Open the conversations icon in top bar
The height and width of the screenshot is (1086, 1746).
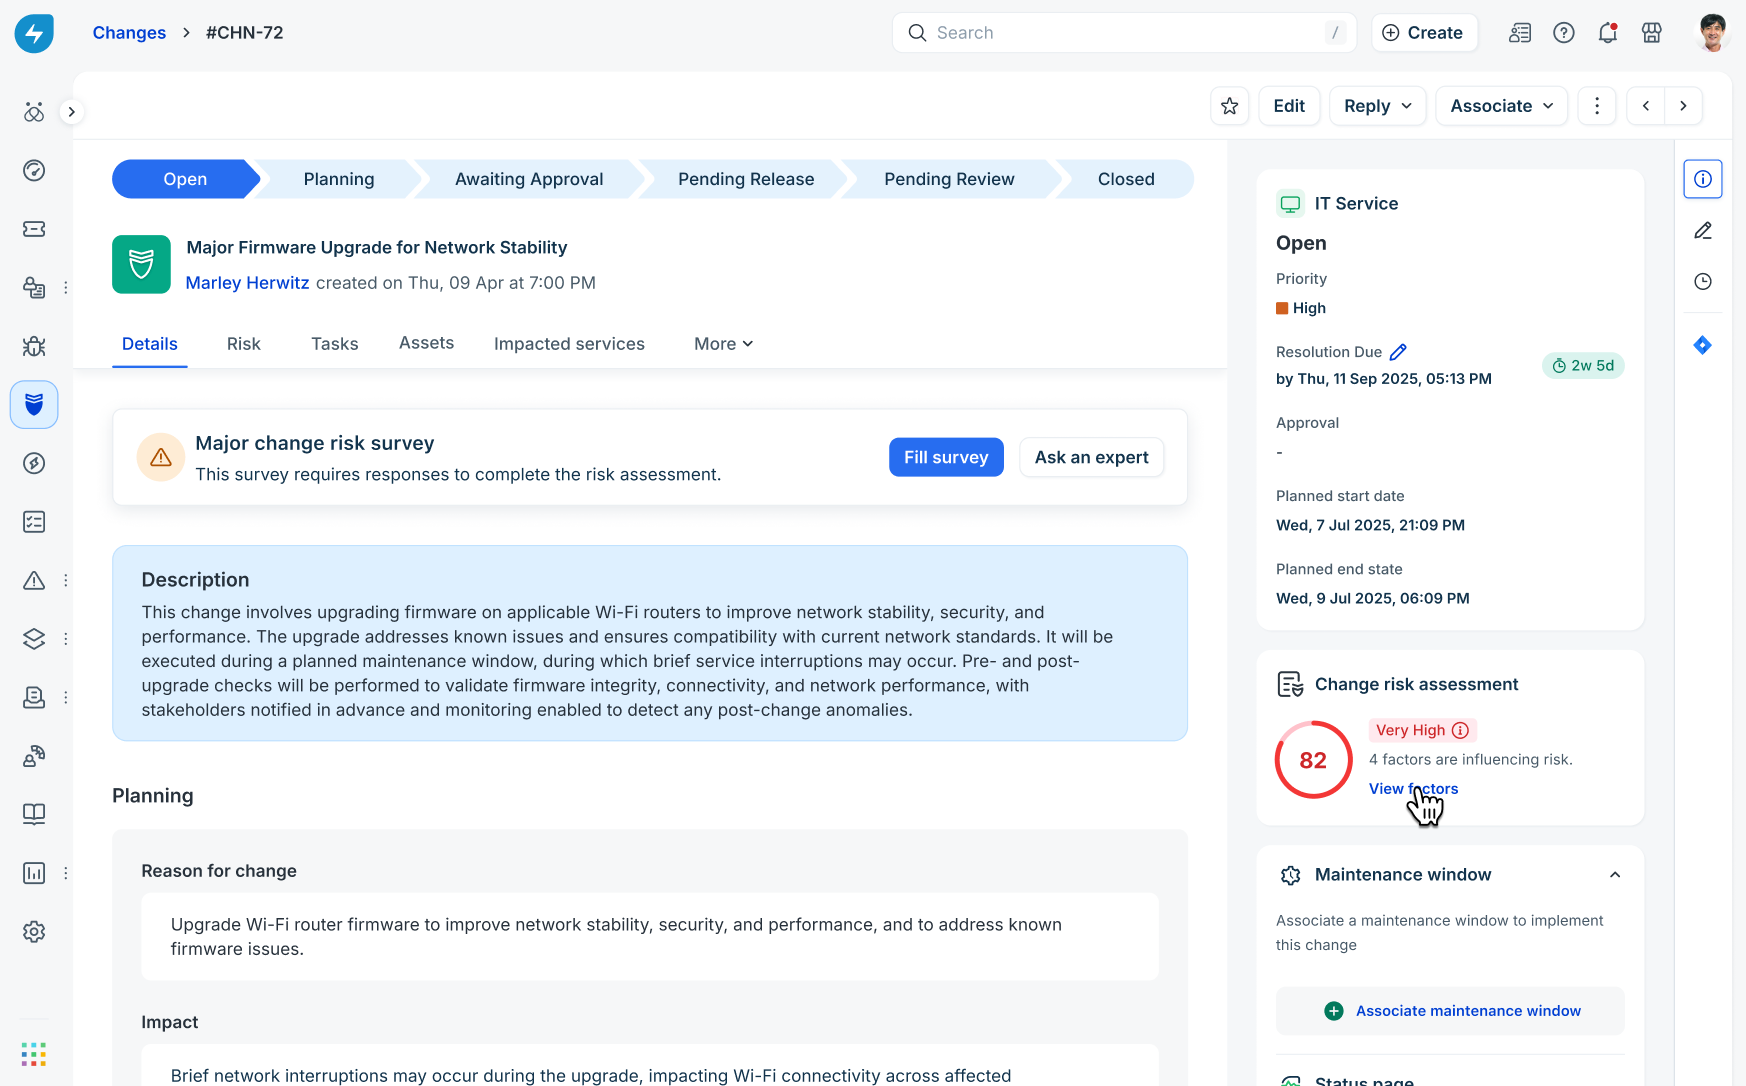(x=1520, y=33)
